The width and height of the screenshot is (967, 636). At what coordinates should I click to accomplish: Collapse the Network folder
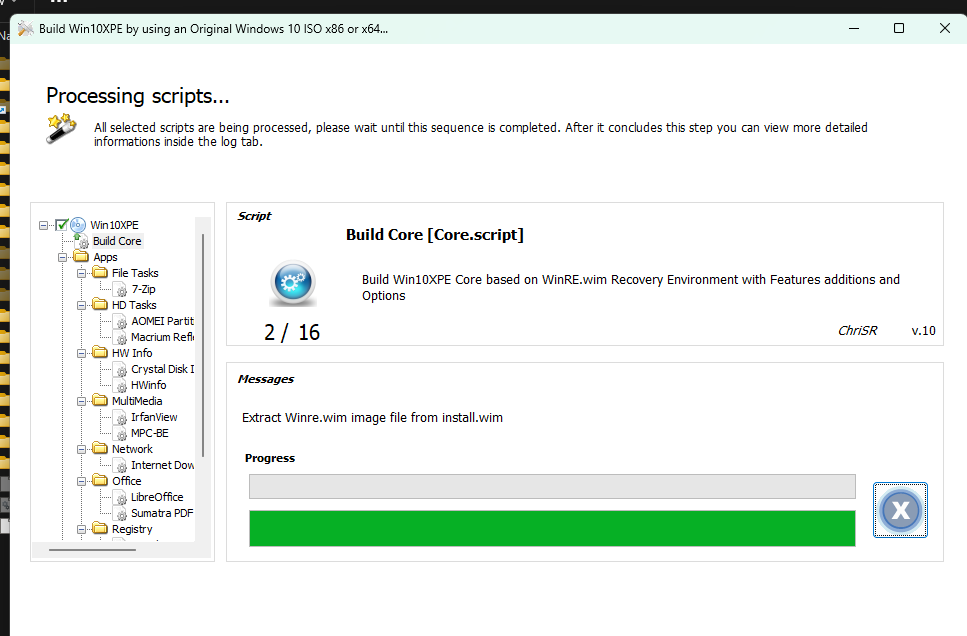(81, 450)
